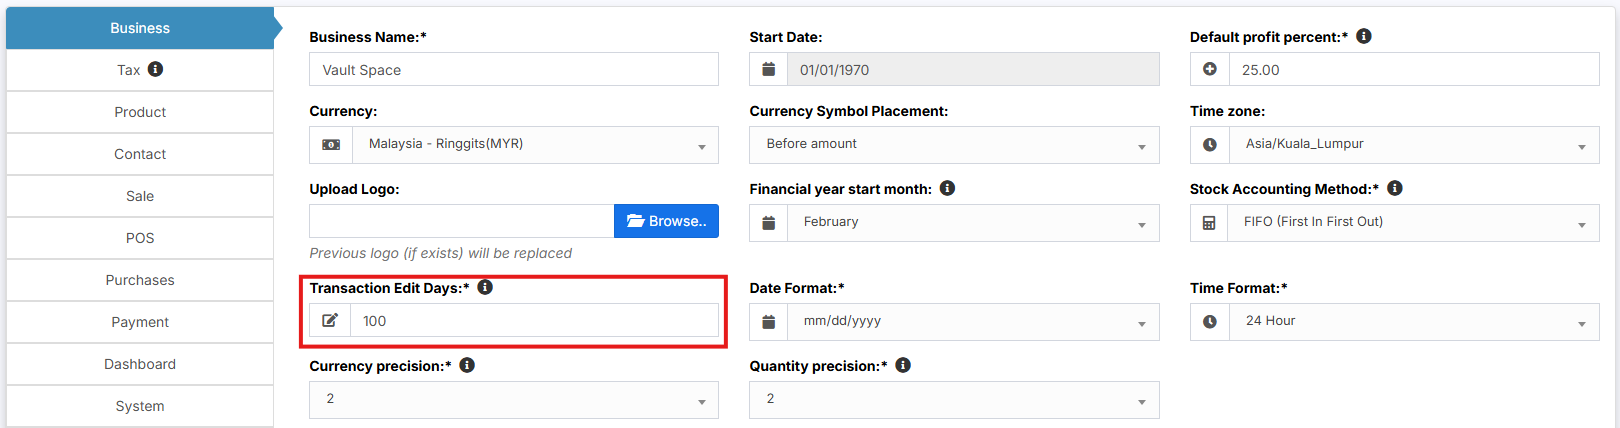This screenshot has width=1620, height=428.
Task: Select the Purchases settings tab
Action: (140, 280)
